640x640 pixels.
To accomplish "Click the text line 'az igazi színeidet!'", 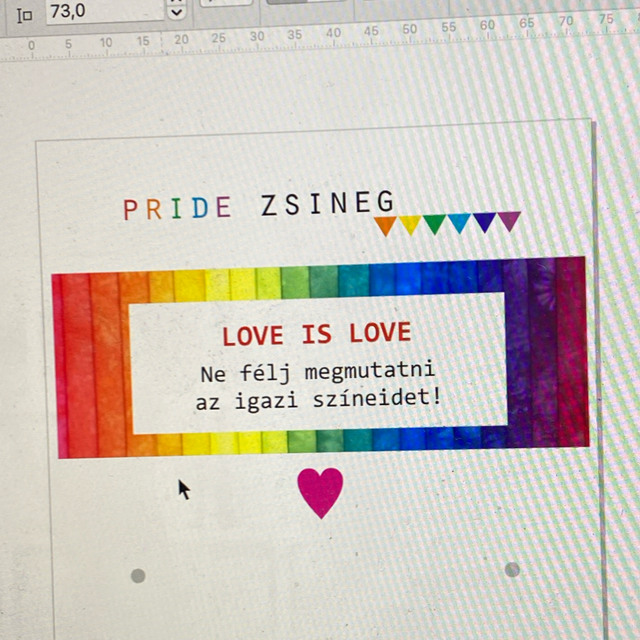I will pyautogui.click(x=317, y=401).
